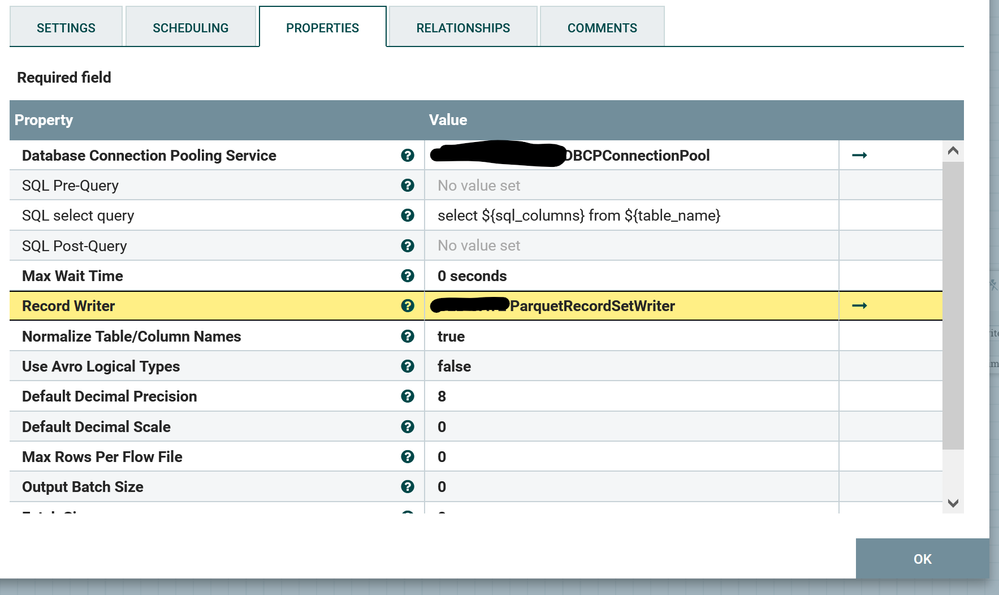Go to DBCPConnectionPool service via arrow
999x595 pixels.
click(859, 155)
